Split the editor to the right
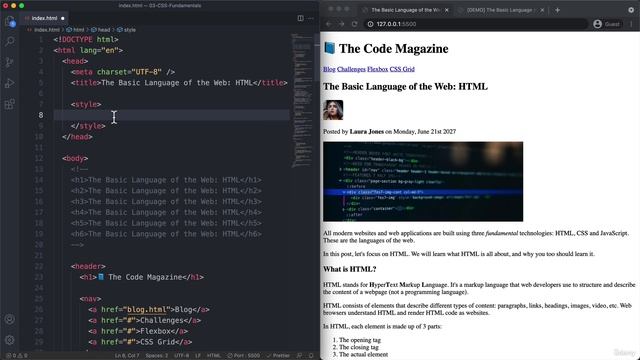 pos(300,18)
